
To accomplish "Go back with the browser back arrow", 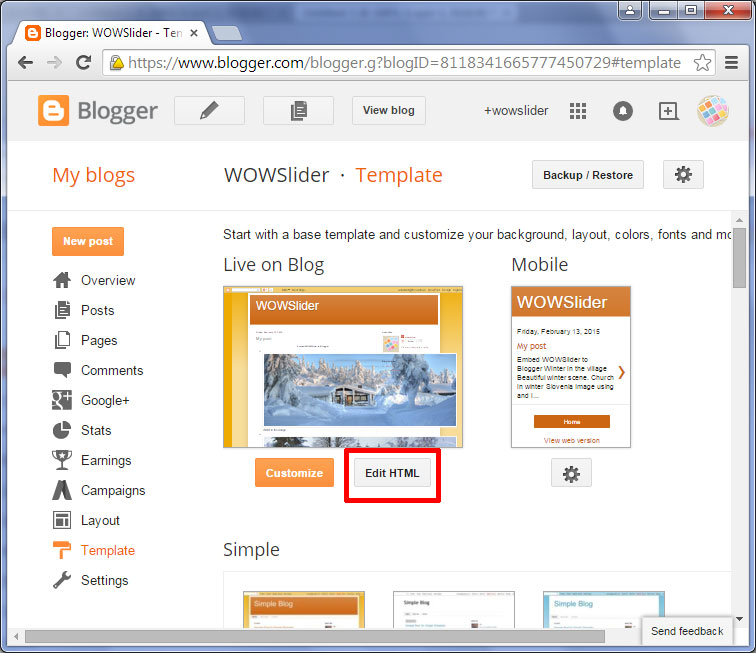I will (x=26, y=63).
